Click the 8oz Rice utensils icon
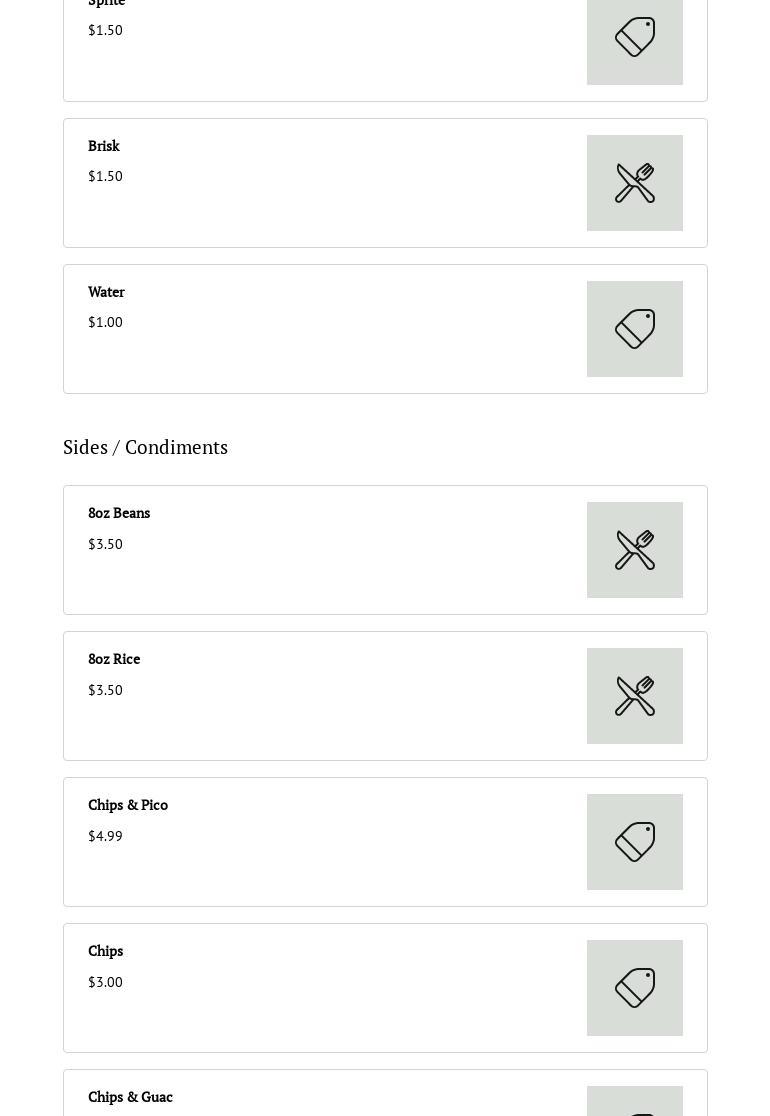This screenshot has height=1116, width=770. (x=635, y=696)
